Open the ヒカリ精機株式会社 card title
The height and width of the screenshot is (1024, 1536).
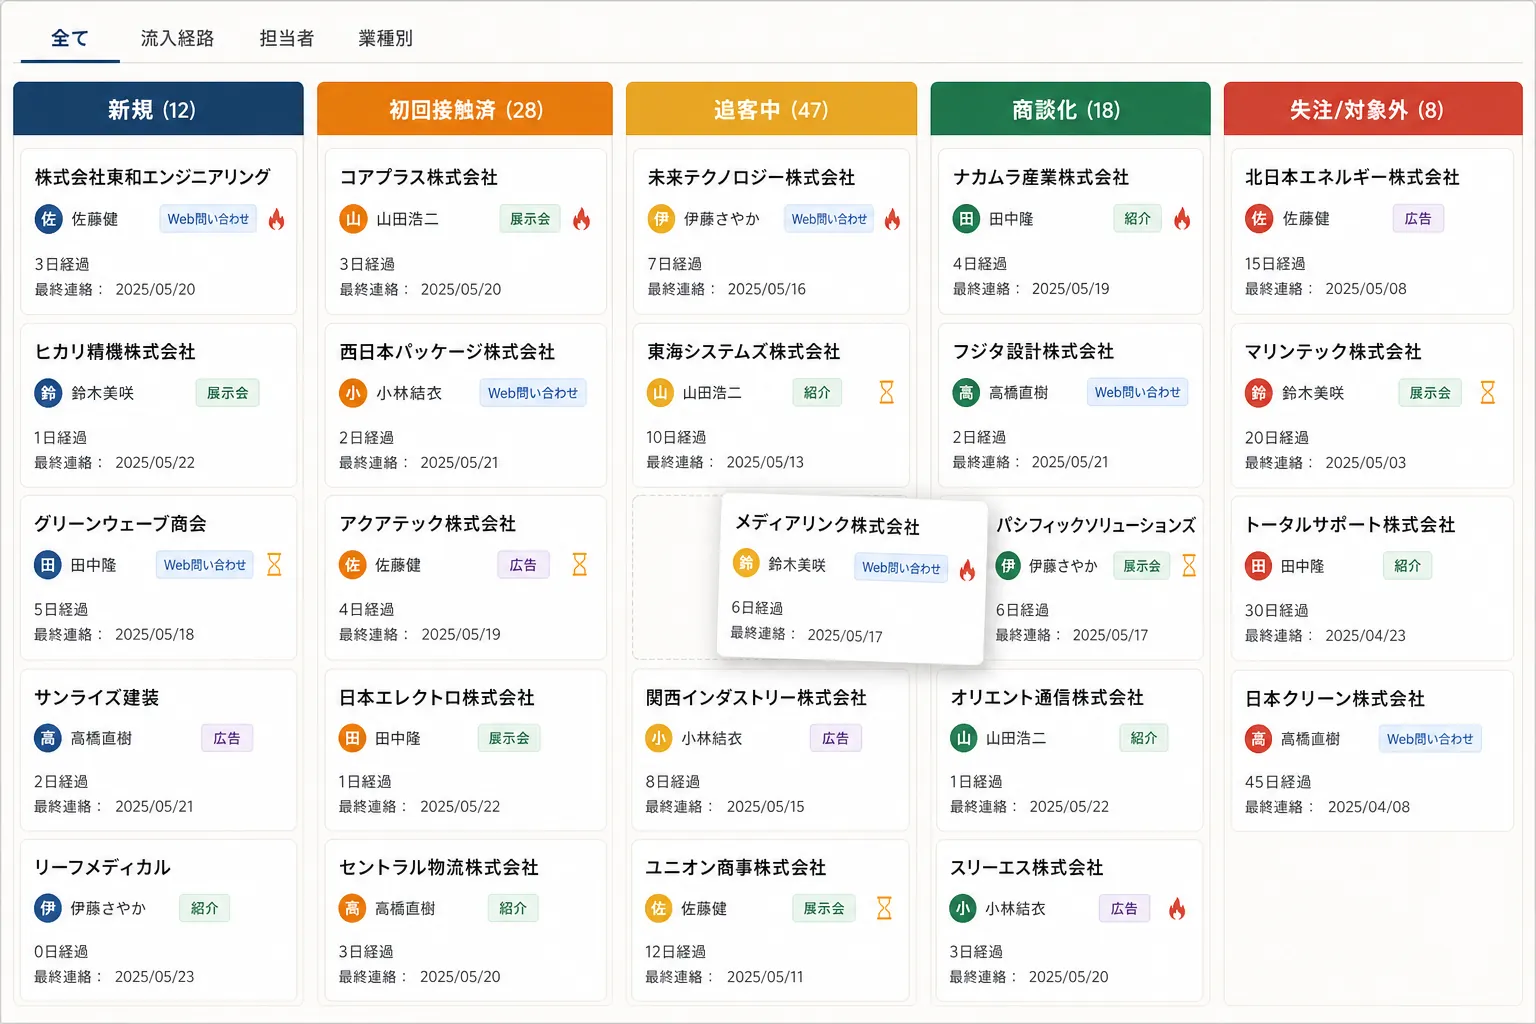click(115, 352)
